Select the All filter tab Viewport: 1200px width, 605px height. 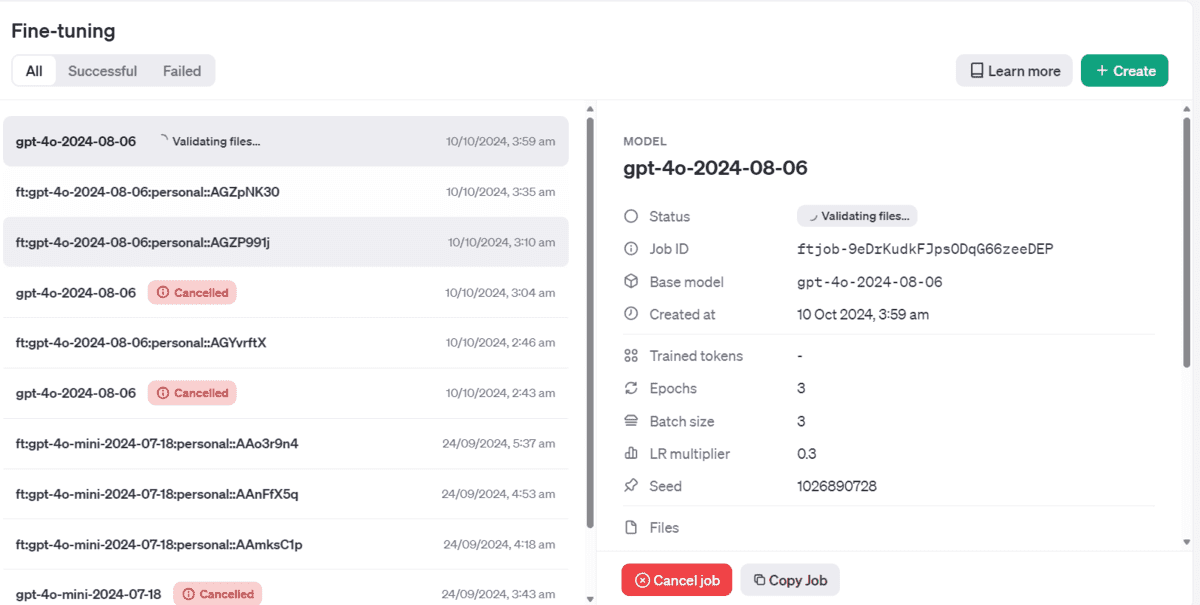[34, 71]
